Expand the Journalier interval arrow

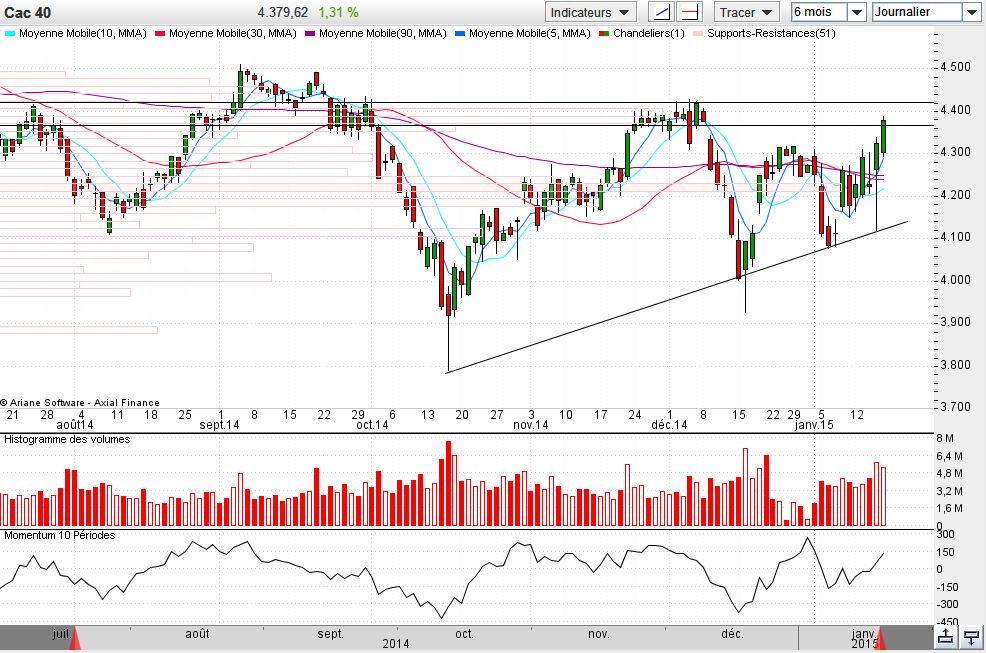coord(971,12)
